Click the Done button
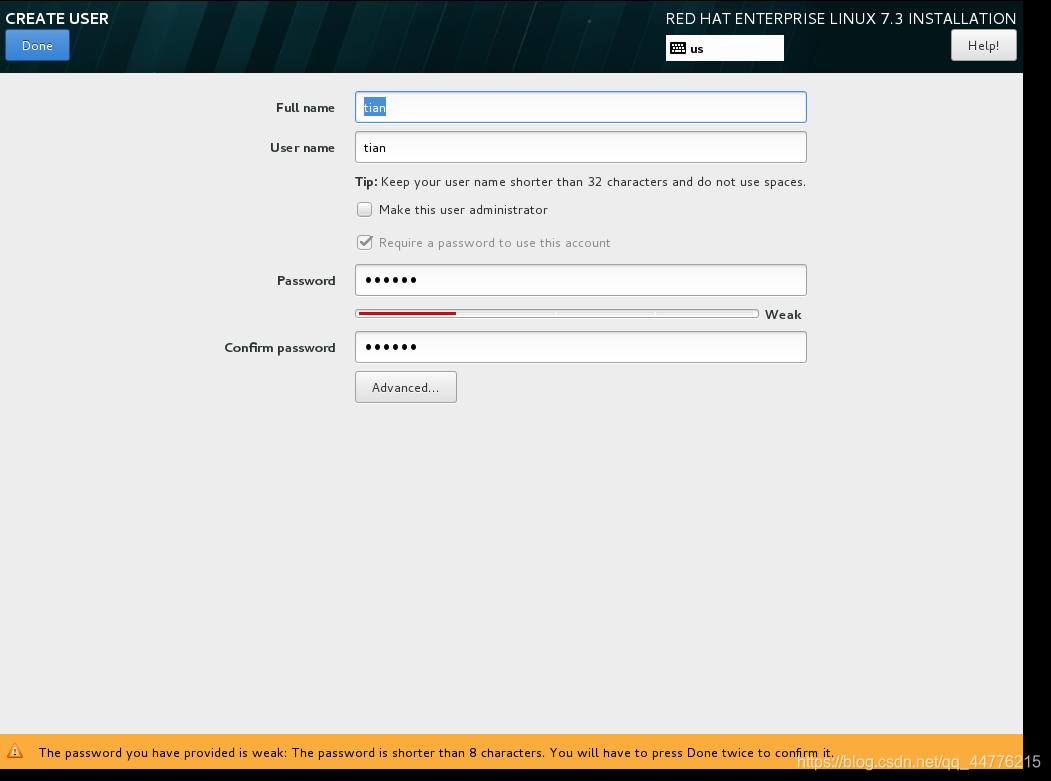Image resolution: width=1051 pixels, height=781 pixels. pos(37,46)
